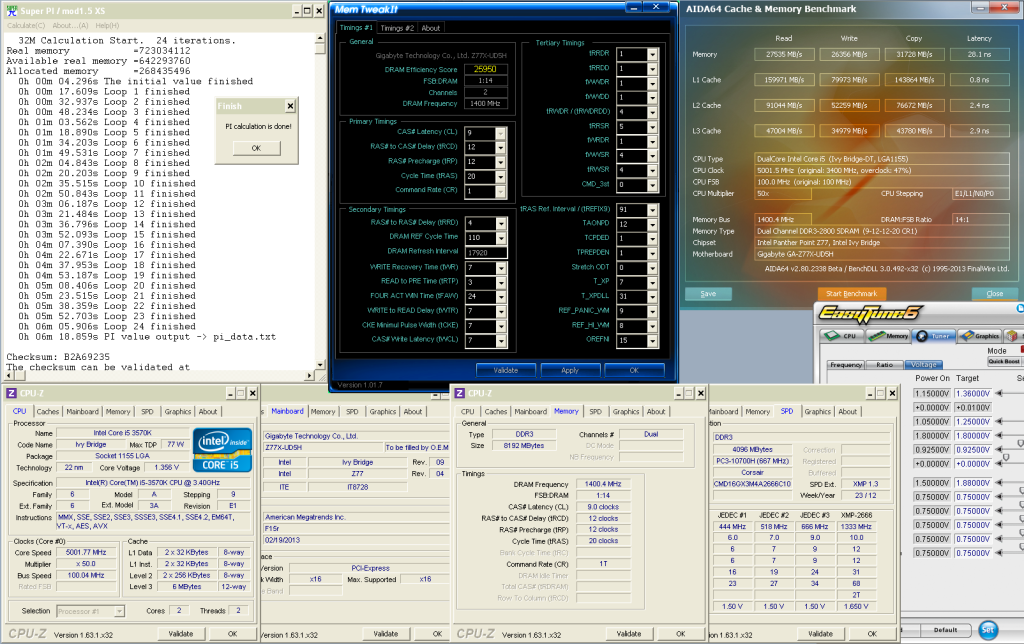Open the About tab in MemTweakIt
This screenshot has height=644, width=1024.
tap(430, 28)
